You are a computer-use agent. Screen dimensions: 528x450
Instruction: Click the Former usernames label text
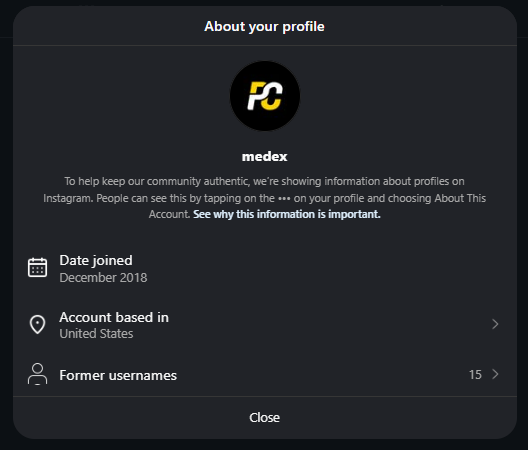pos(118,375)
